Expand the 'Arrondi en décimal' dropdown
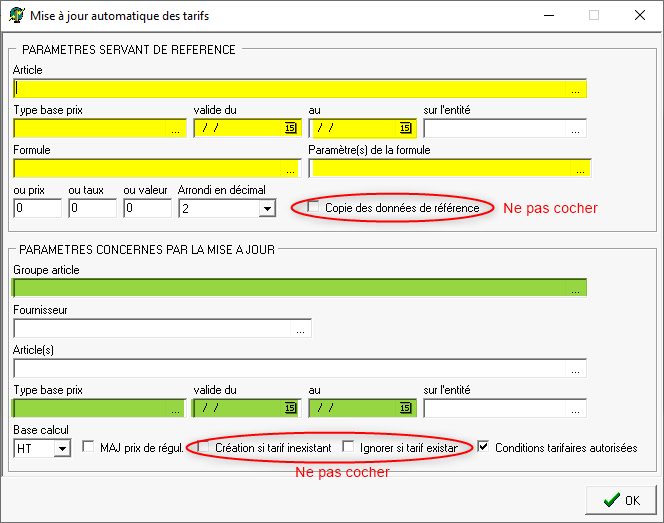This screenshot has height=523, width=664. pos(266,209)
